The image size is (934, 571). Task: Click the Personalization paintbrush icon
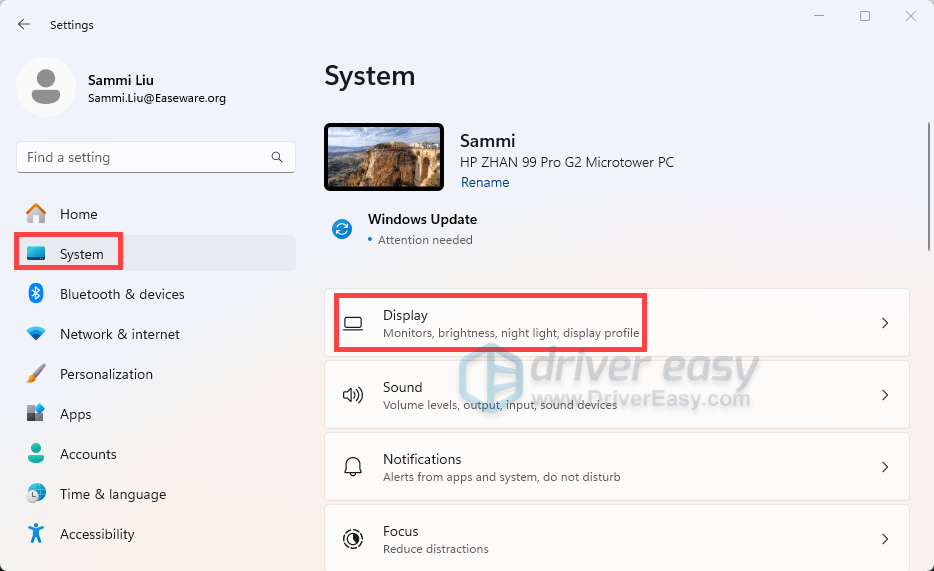[x=36, y=374]
